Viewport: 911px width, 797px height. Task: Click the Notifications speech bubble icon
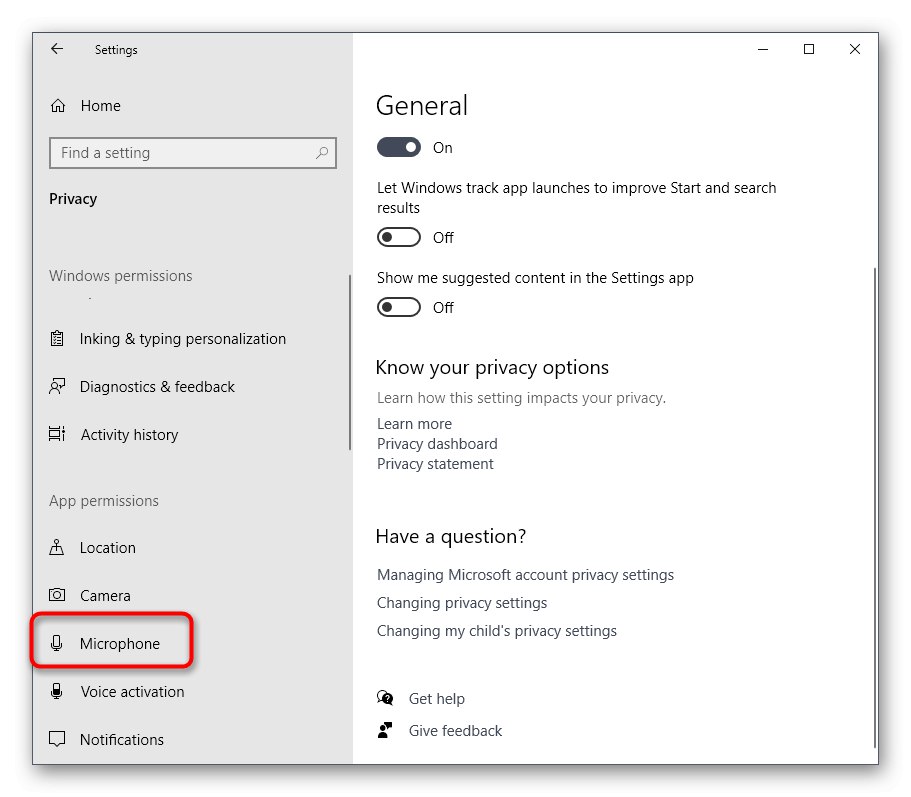[x=58, y=740]
